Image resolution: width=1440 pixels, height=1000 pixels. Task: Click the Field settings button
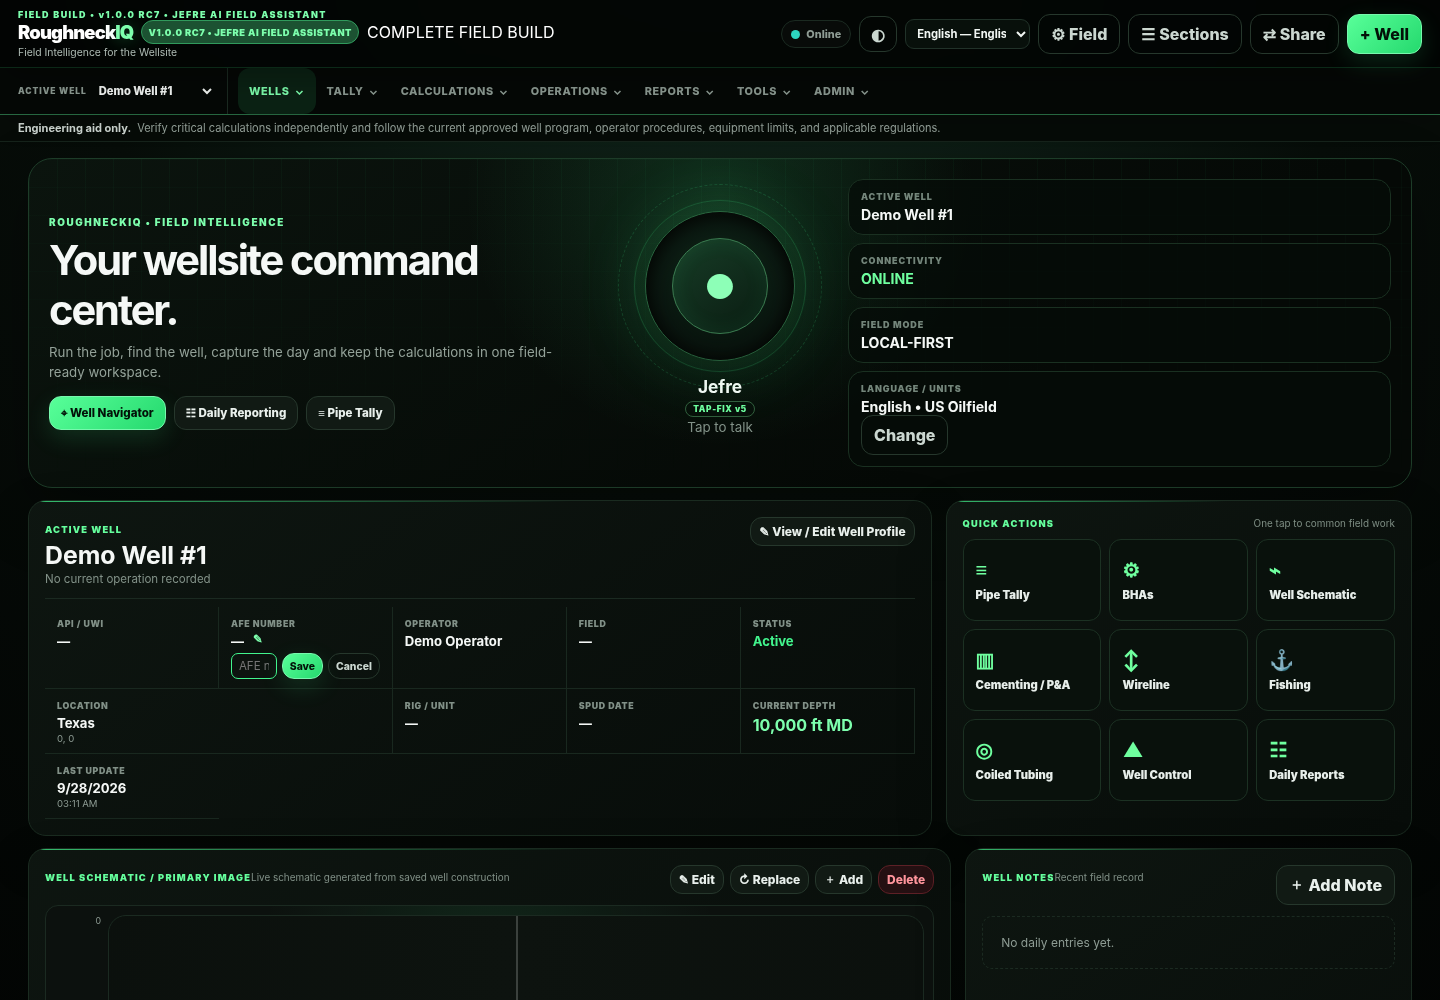pos(1079,34)
